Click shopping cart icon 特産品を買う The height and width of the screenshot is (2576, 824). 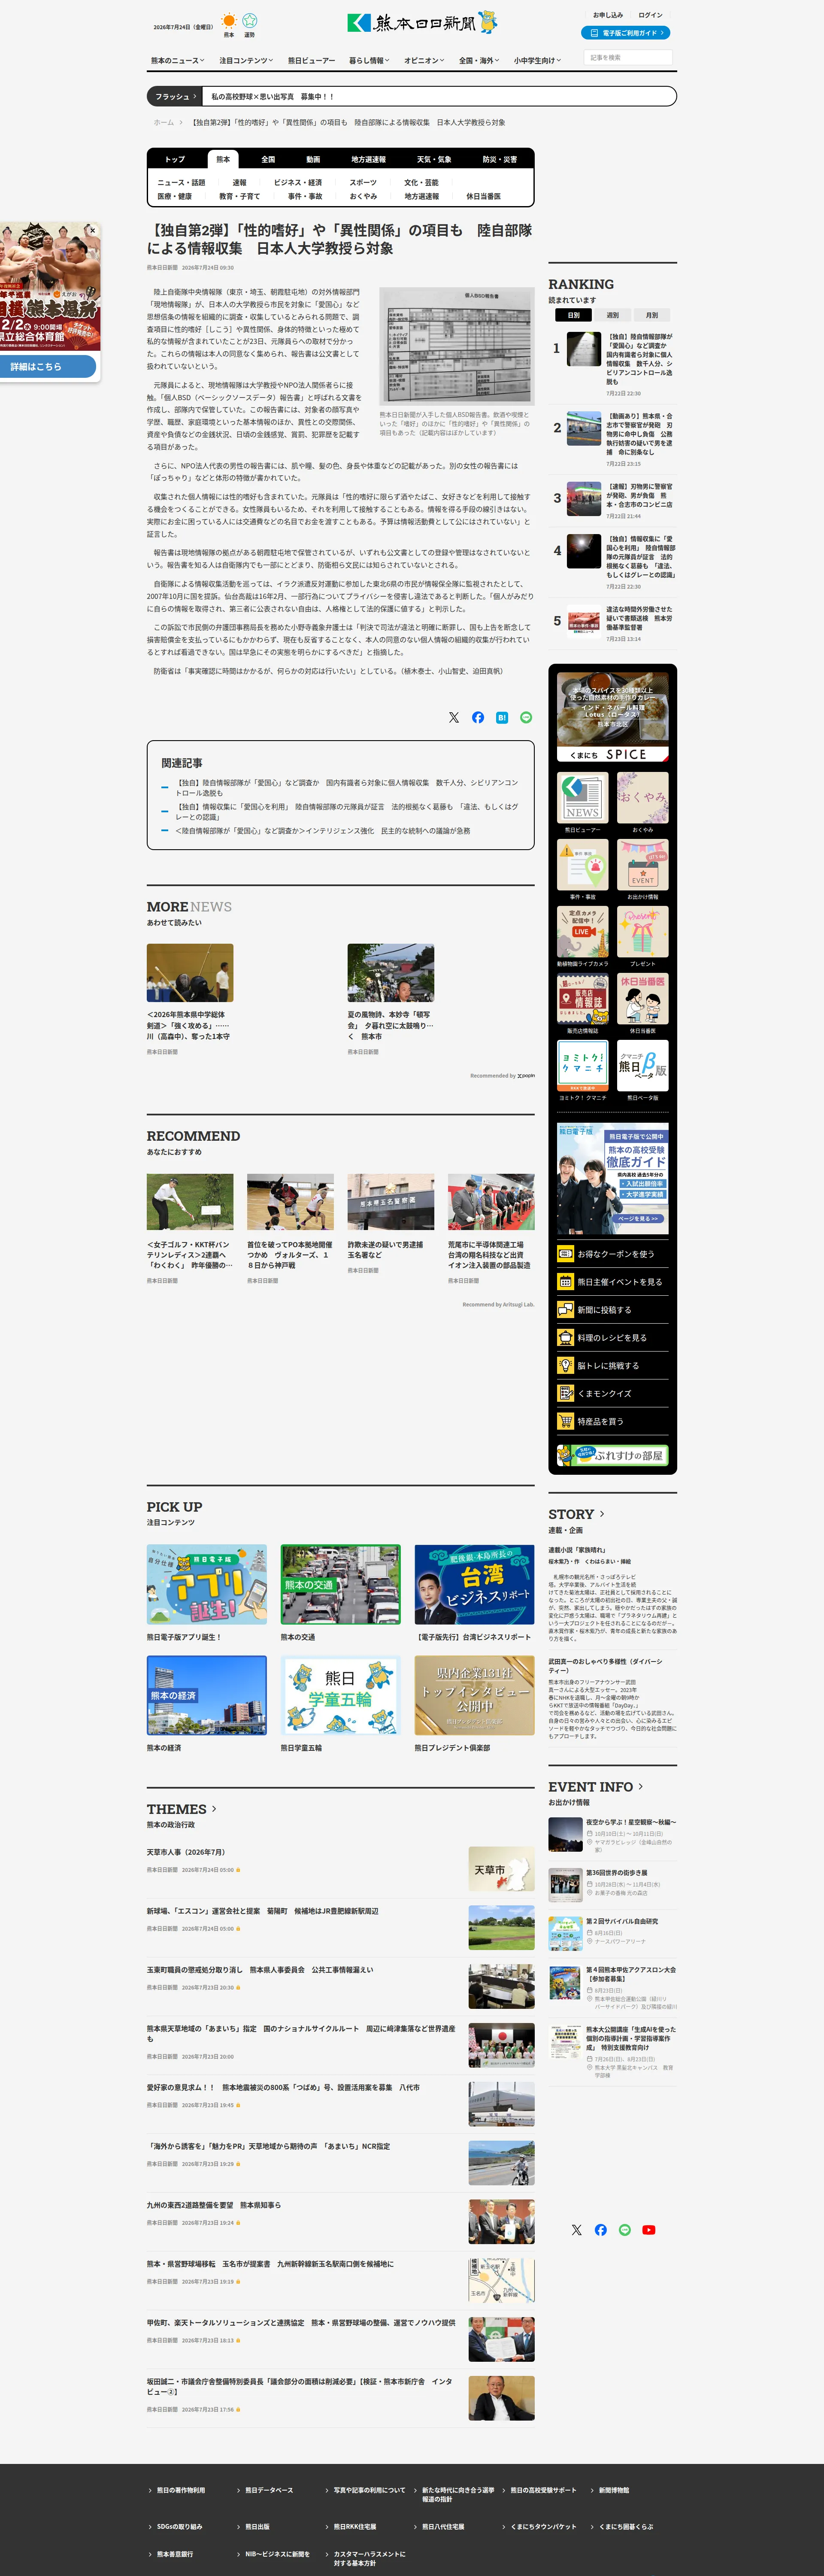[566, 1421]
